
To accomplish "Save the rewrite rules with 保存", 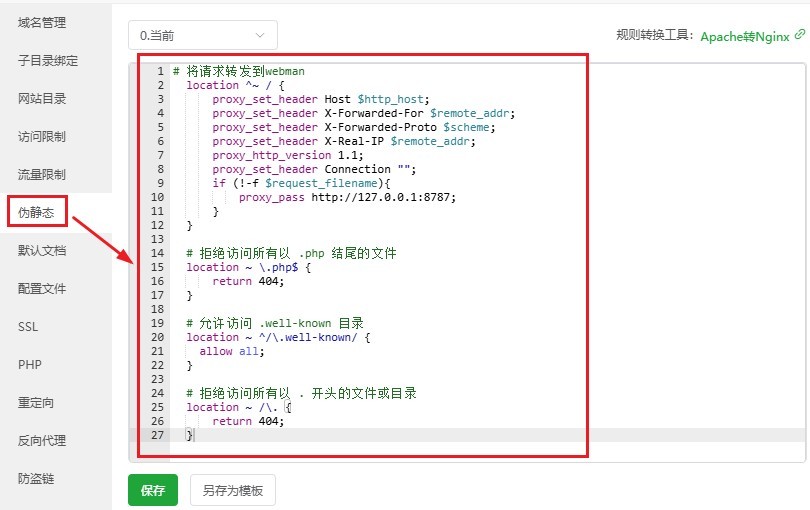I will [x=153, y=490].
